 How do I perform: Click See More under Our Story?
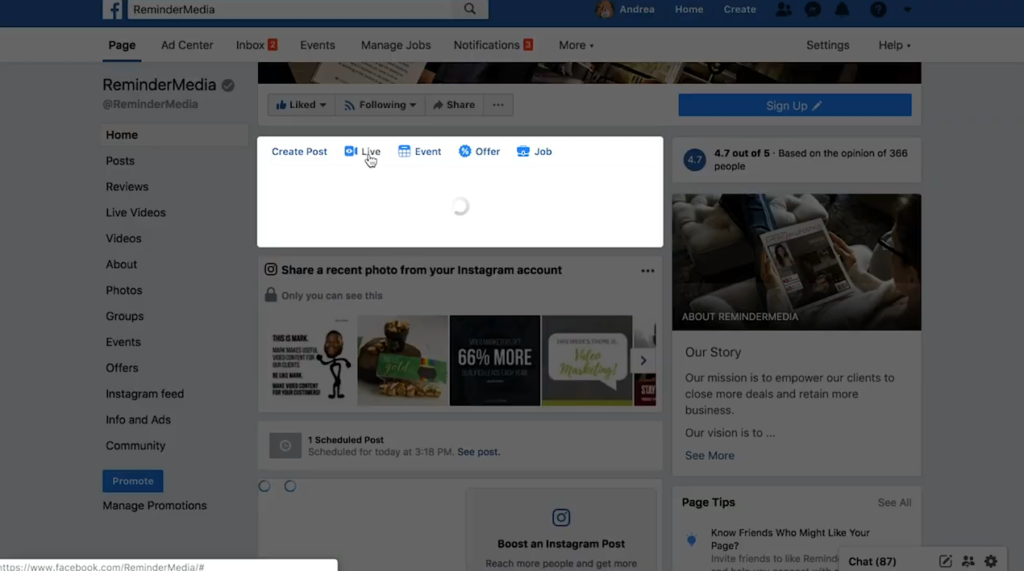[709, 455]
